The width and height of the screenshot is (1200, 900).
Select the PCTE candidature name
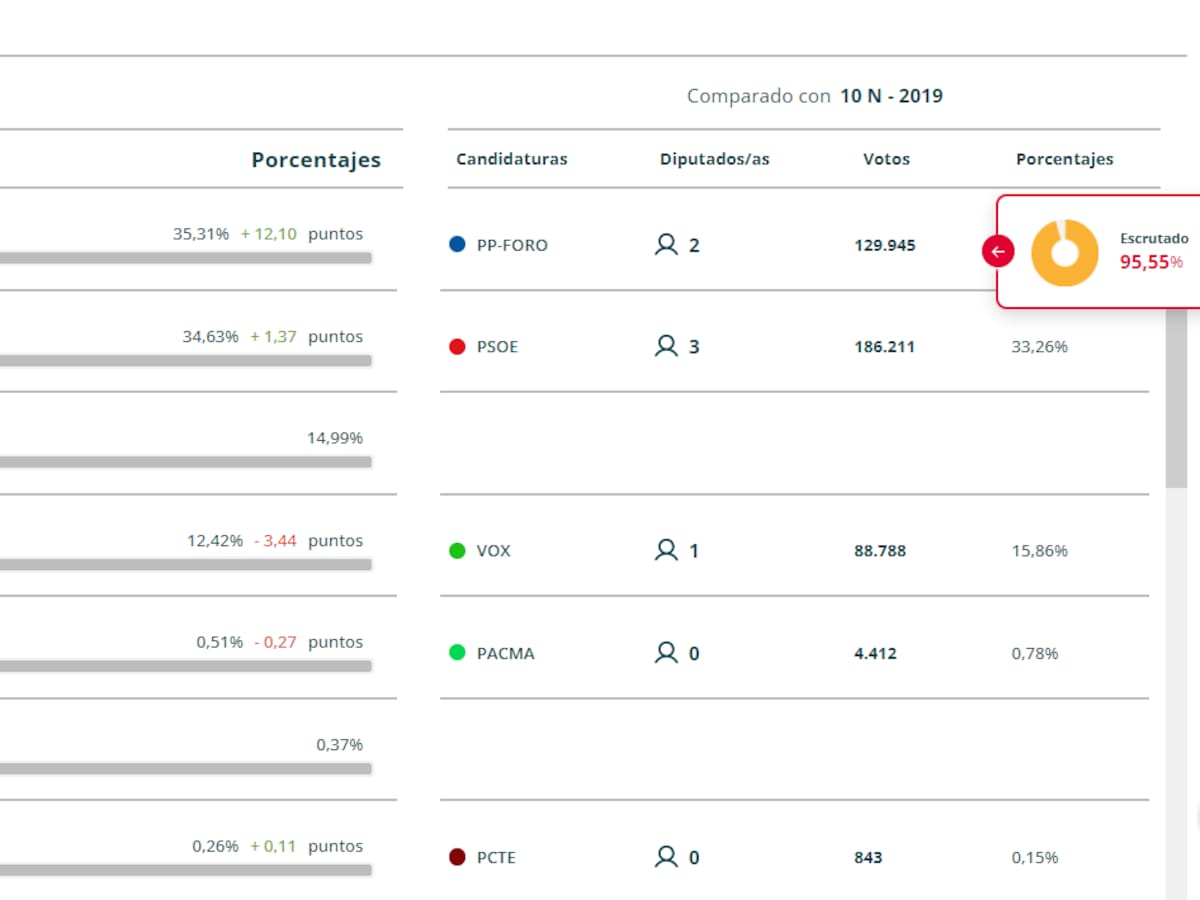coord(497,858)
